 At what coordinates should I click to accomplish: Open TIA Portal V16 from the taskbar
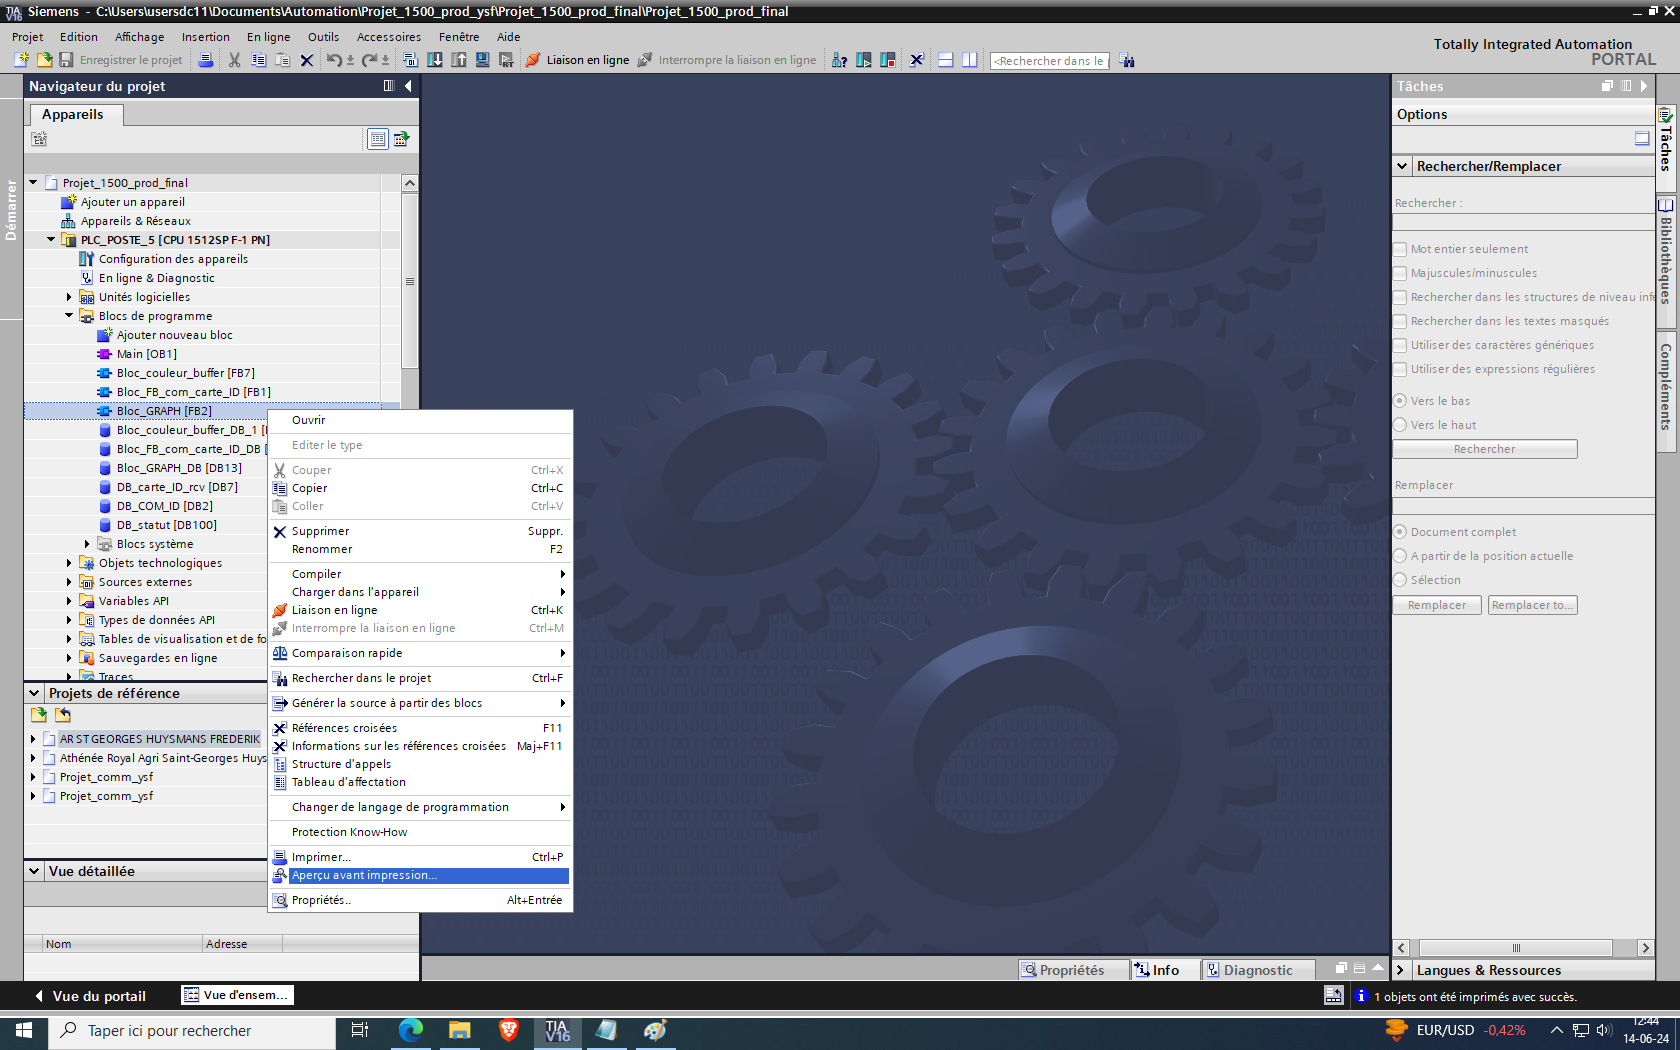[x=557, y=1031]
